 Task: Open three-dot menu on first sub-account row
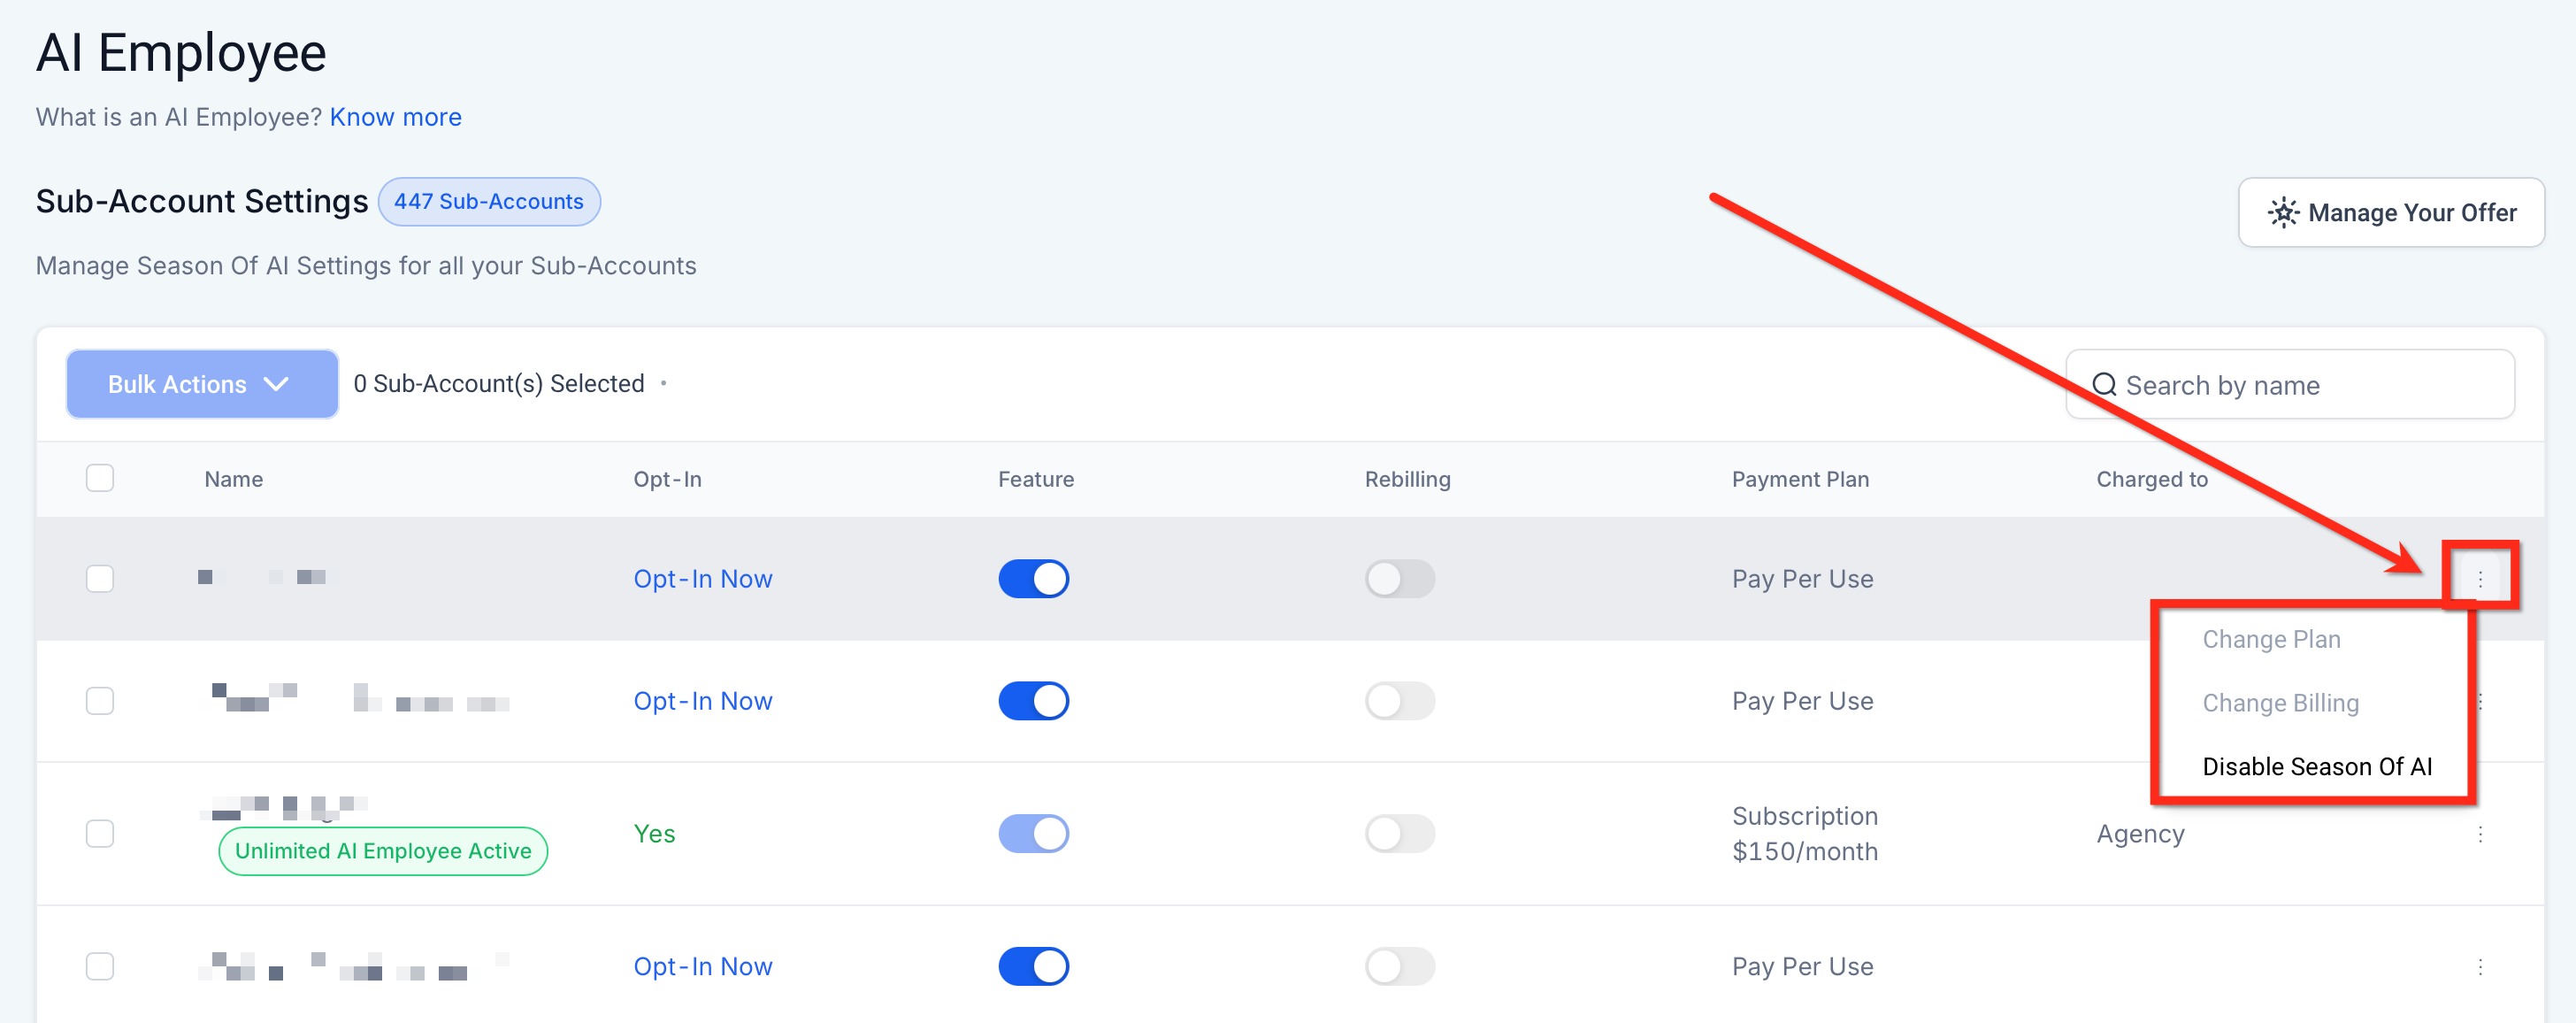(2479, 579)
